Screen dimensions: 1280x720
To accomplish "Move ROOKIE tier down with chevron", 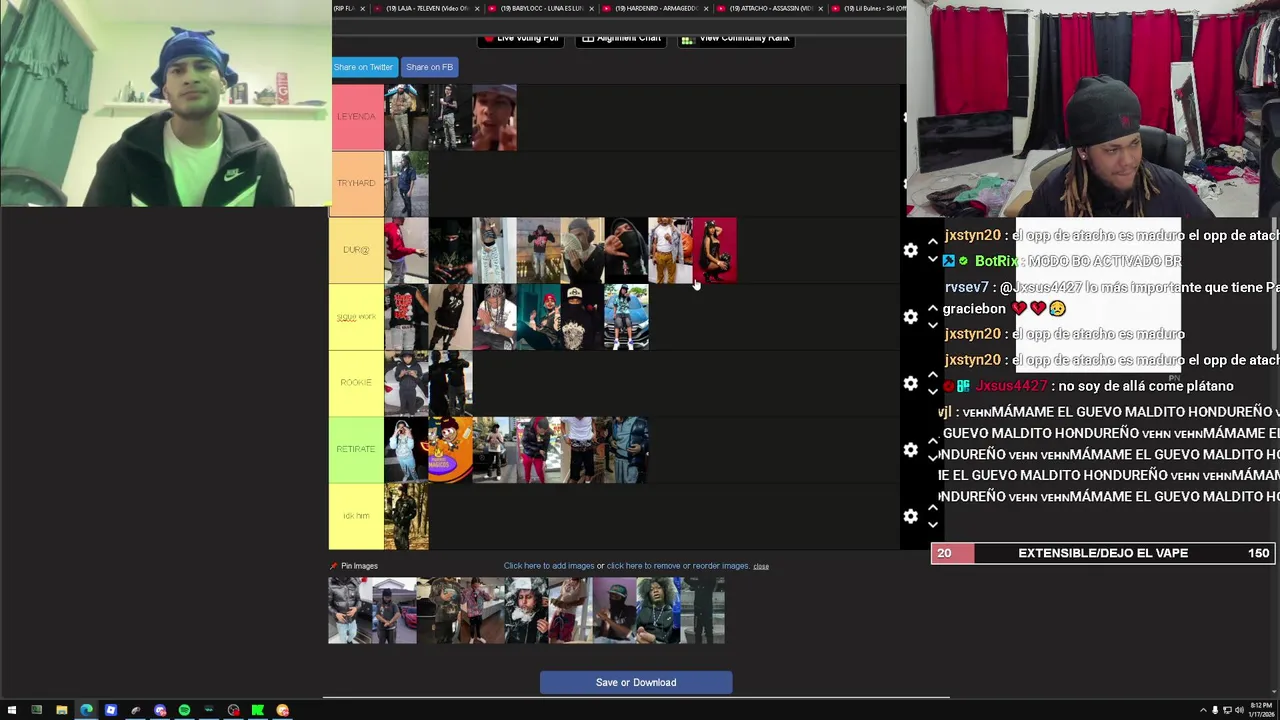I will coord(932,392).
